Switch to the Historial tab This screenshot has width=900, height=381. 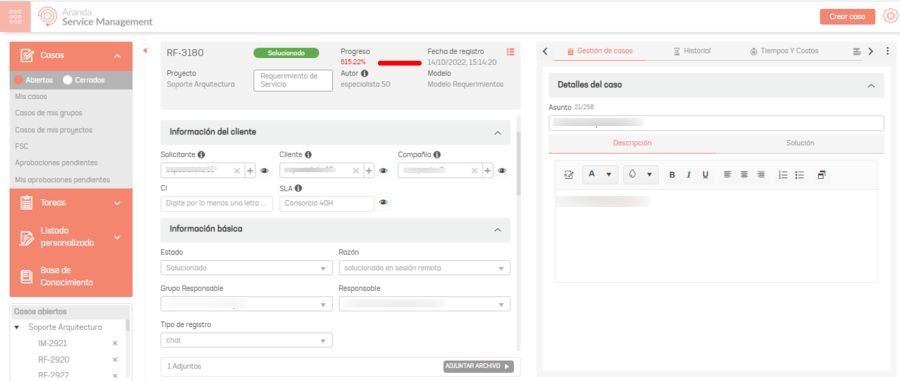pos(692,51)
